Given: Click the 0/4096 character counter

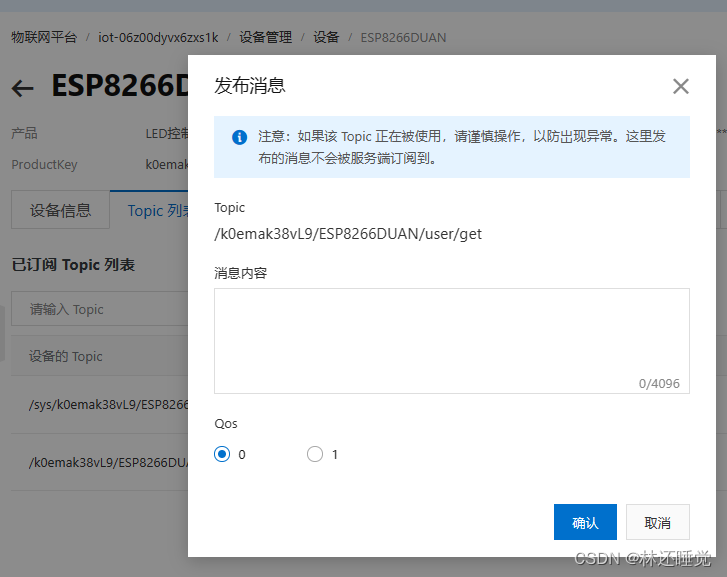Looking at the screenshot, I should coord(659,384).
